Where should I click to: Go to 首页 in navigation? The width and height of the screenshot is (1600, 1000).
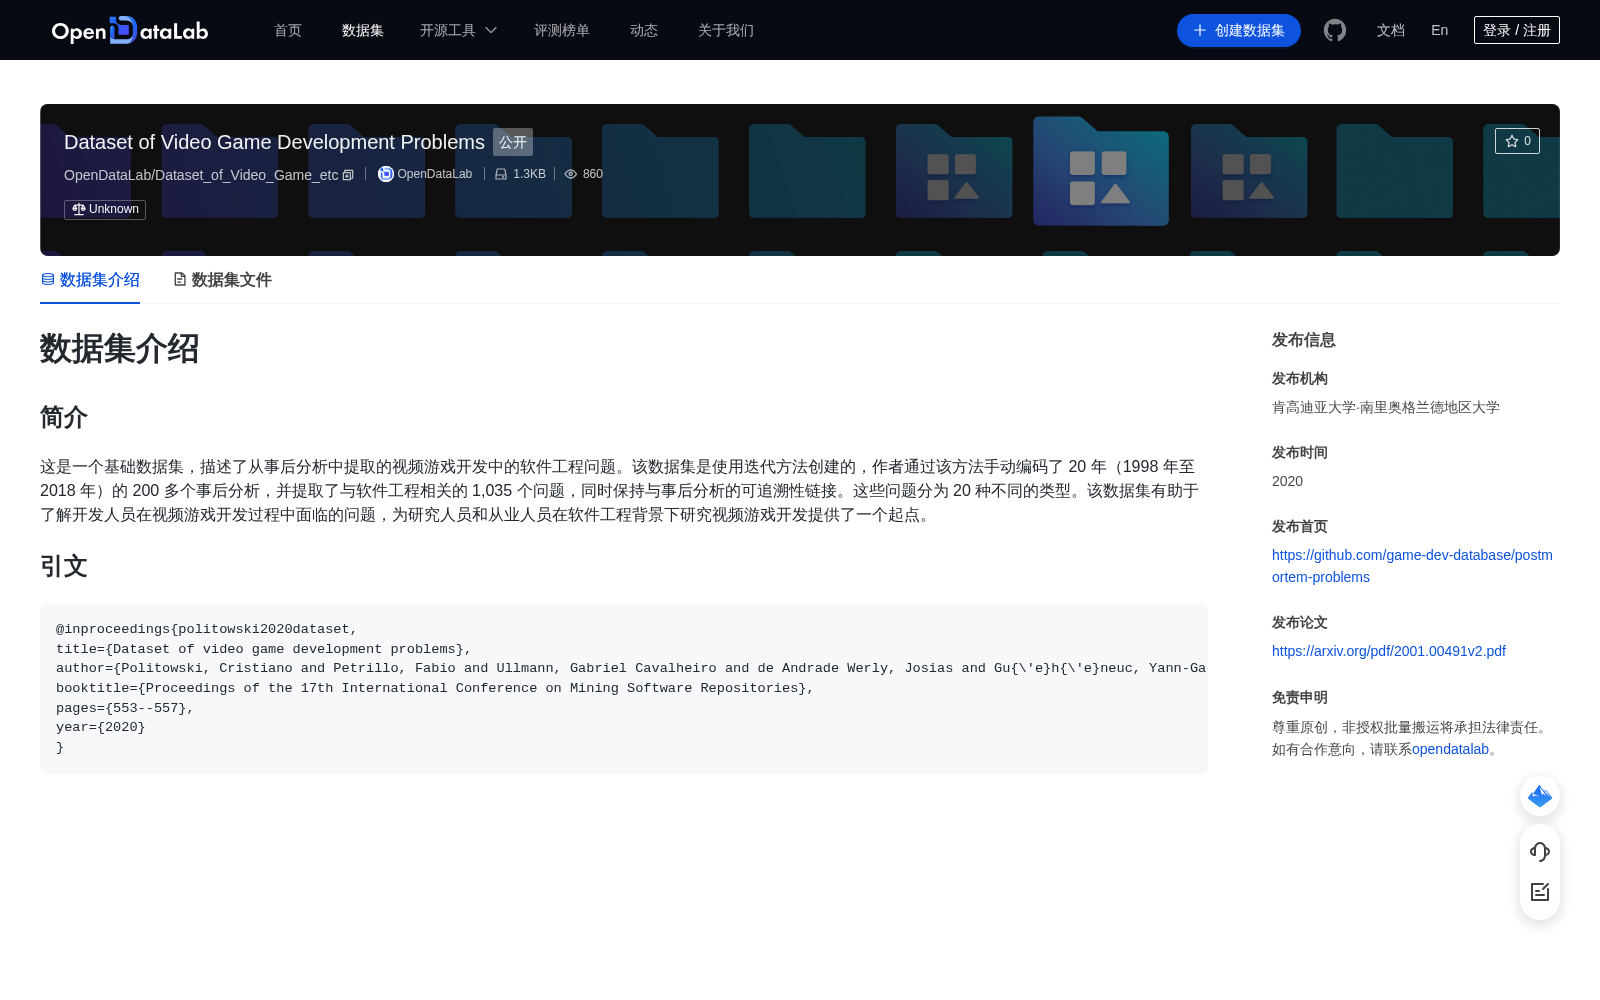288,30
